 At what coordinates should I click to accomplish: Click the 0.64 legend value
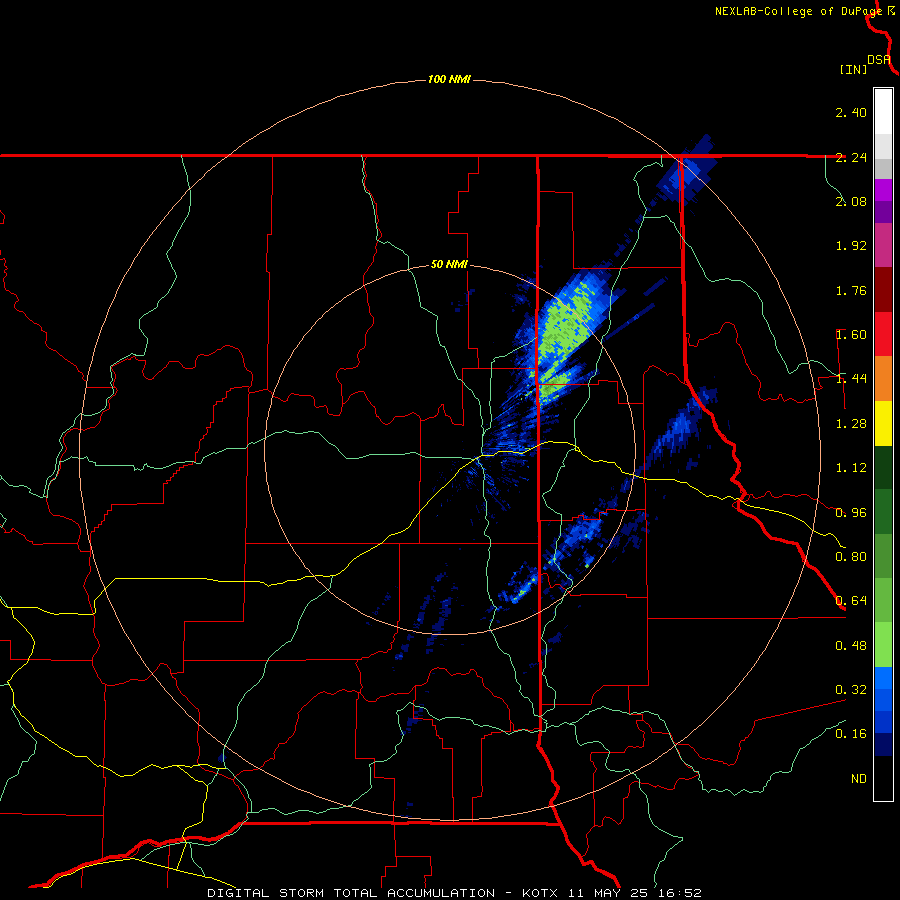[x=851, y=601]
